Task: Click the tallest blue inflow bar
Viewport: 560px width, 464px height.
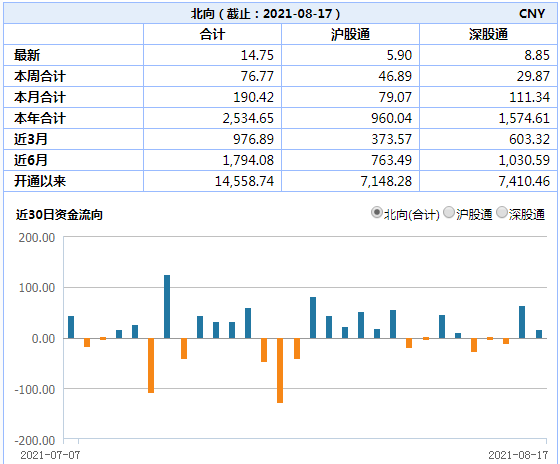Action: (x=167, y=306)
